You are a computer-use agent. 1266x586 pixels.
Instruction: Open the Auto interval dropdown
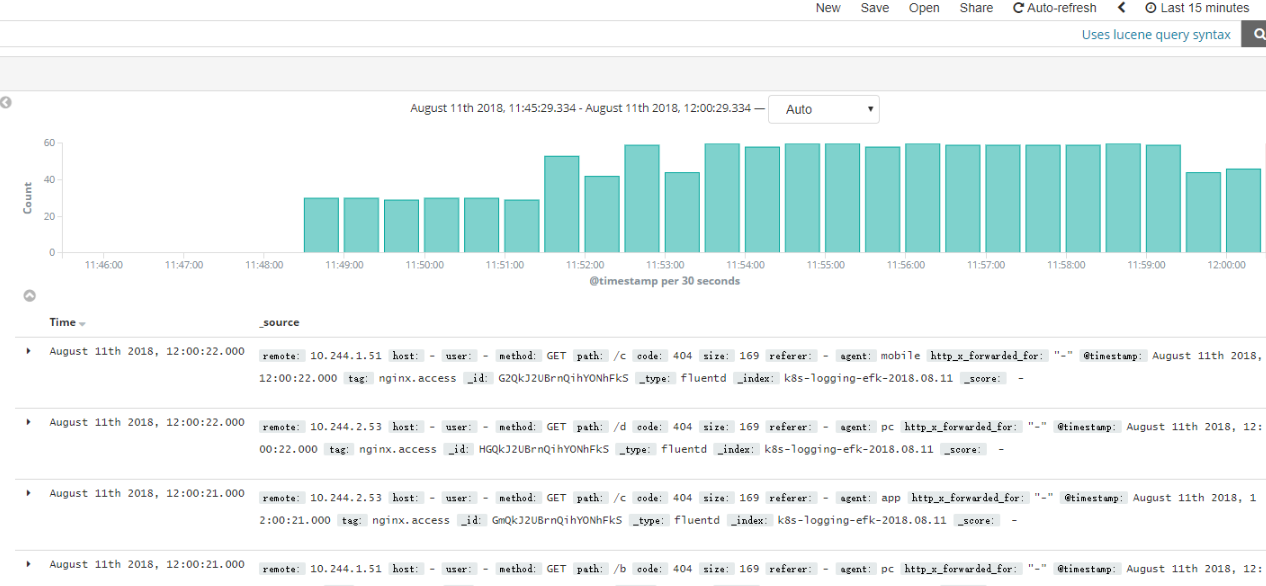click(x=824, y=109)
